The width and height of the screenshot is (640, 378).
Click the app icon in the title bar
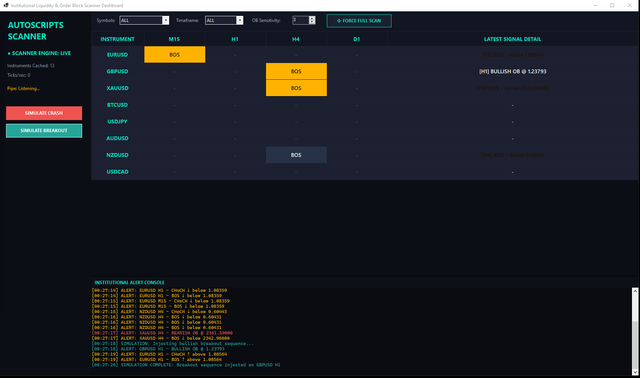pyautogui.click(x=6, y=5)
